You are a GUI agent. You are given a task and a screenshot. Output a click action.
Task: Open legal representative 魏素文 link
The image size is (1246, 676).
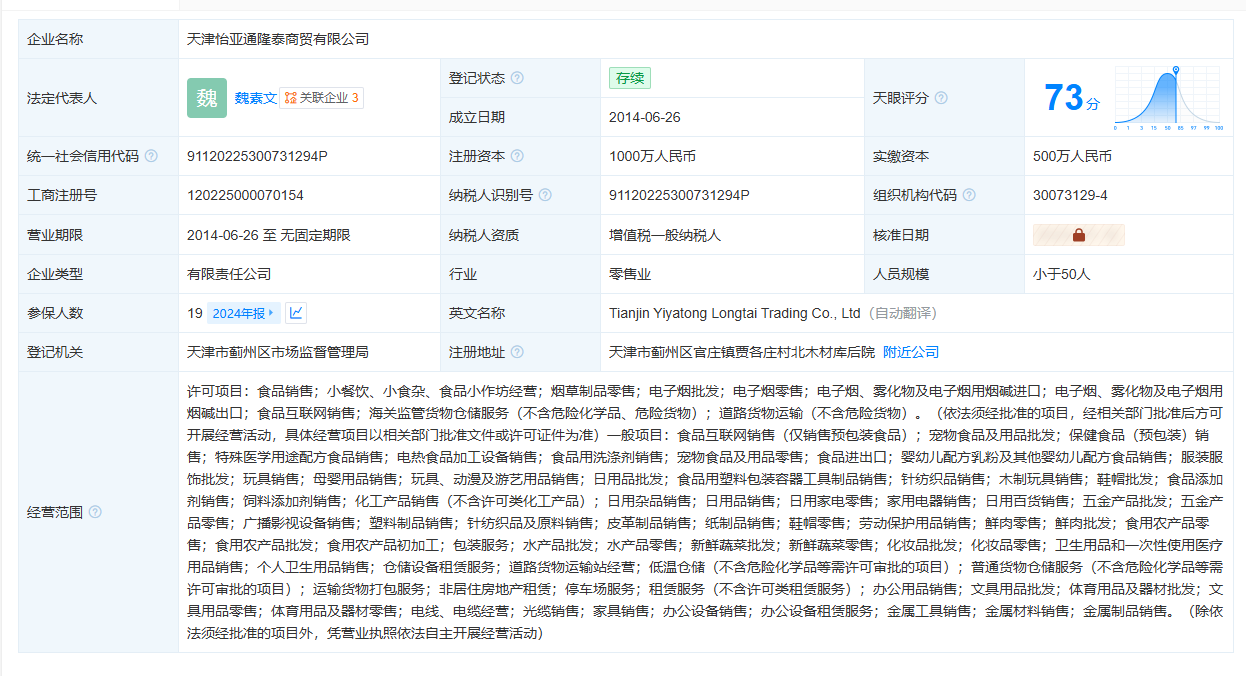click(x=256, y=98)
